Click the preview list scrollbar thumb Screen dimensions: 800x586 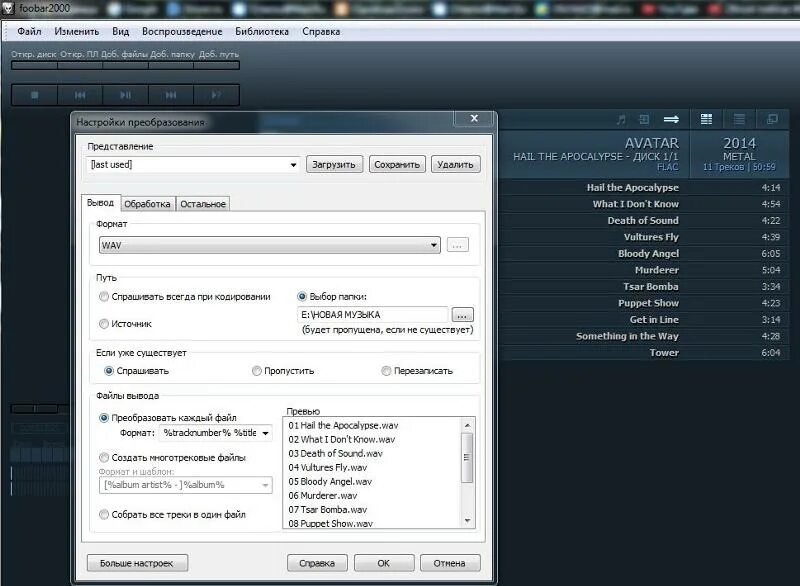pos(467,457)
